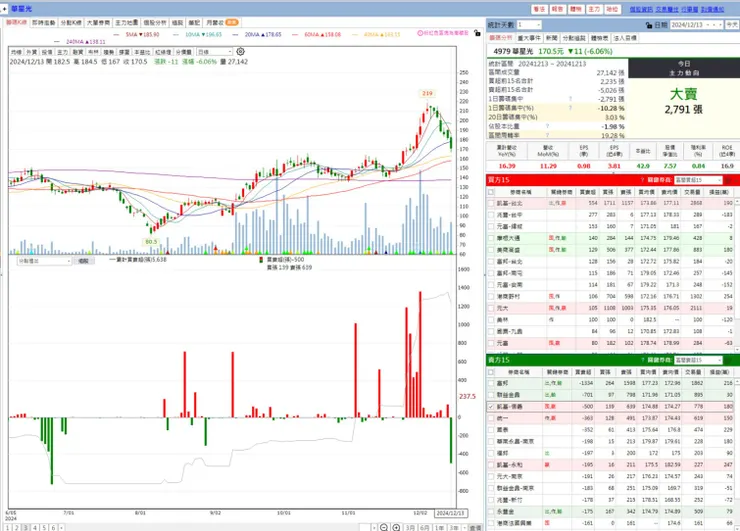
Task: Switch to the 分點K線 tab
Action: coord(71,22)
